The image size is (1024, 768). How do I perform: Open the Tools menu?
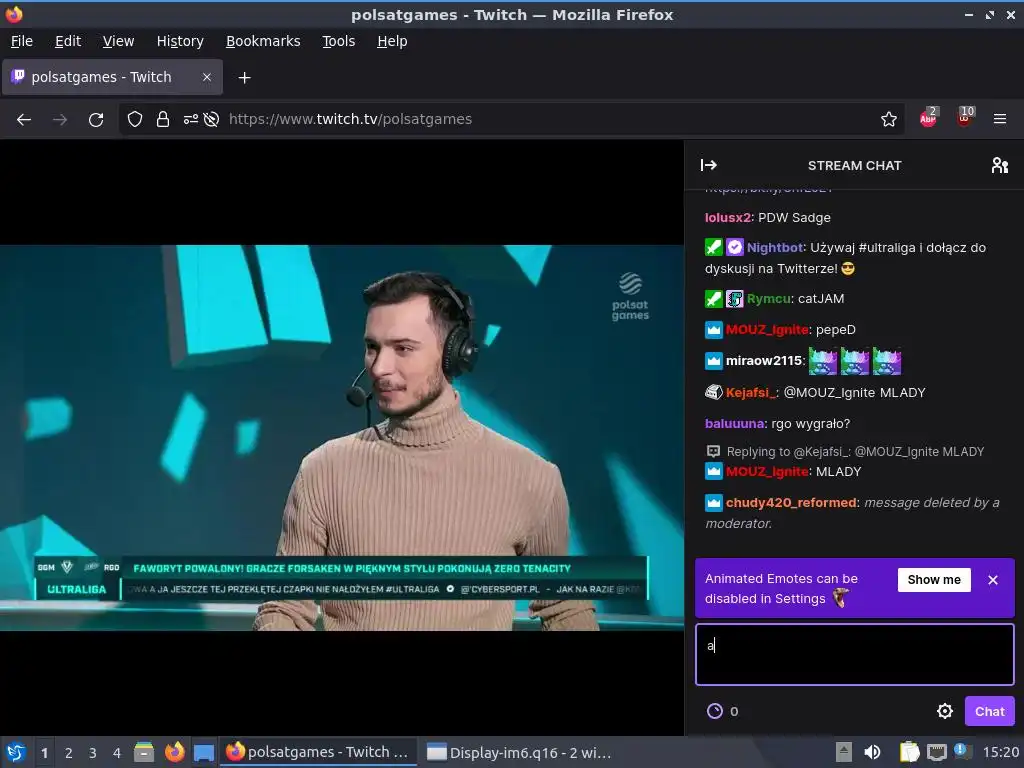tap(338, 41)
